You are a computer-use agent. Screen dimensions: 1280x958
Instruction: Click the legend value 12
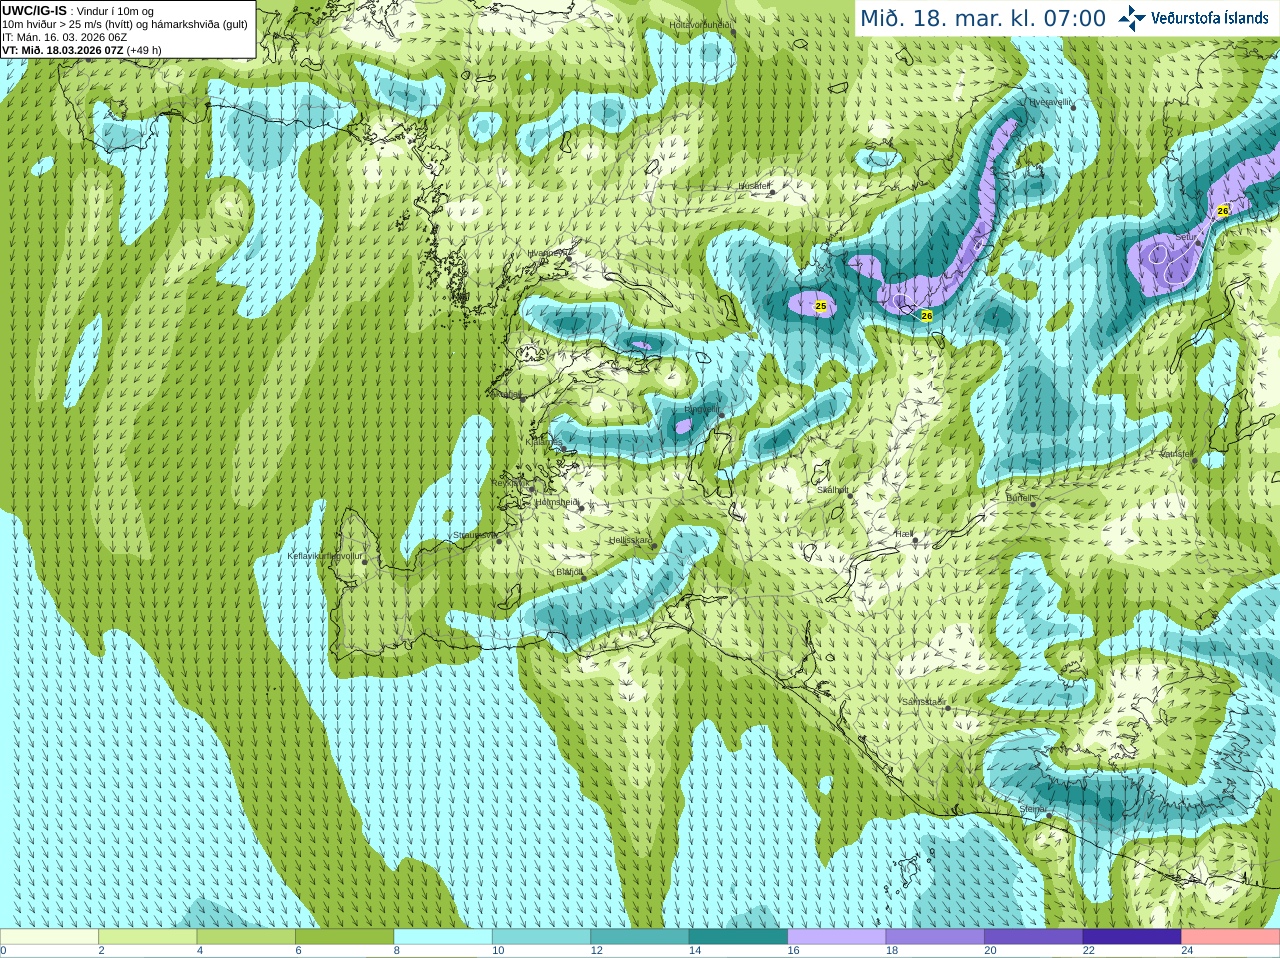point(596,951)
